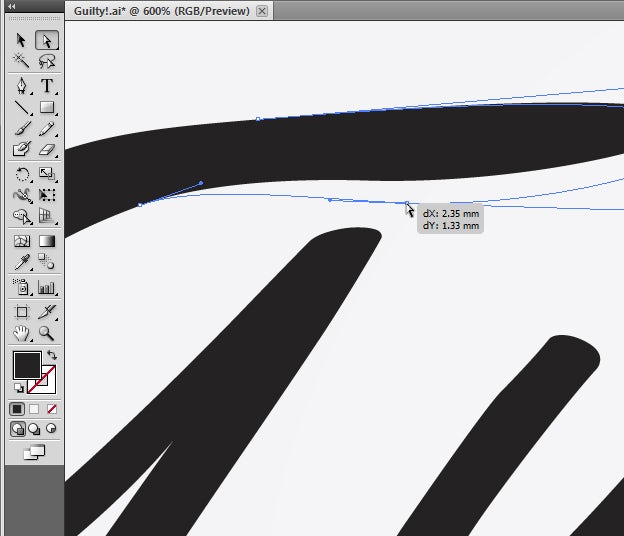Viewport: 624px width, 536px height.
Task: Close the Guilty!.ai document tab
Action: [262, 11]
